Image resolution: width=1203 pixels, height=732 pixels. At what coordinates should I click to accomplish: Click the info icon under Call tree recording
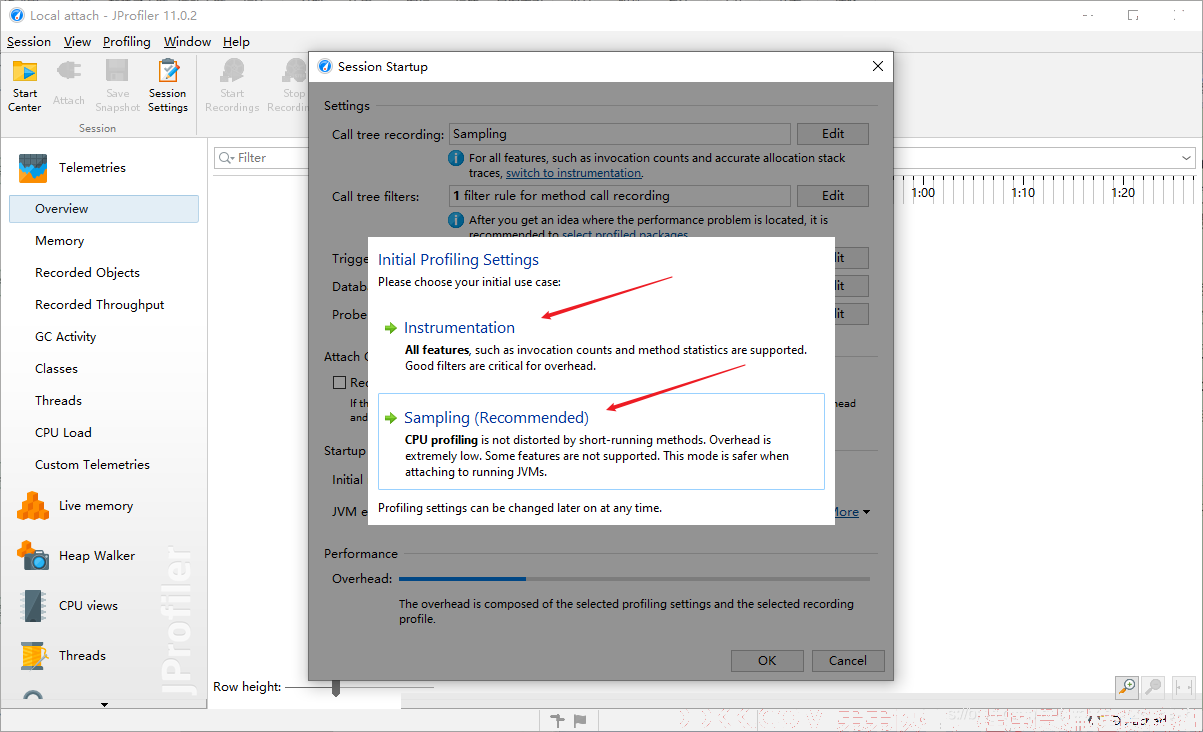[x=456, y=158]
